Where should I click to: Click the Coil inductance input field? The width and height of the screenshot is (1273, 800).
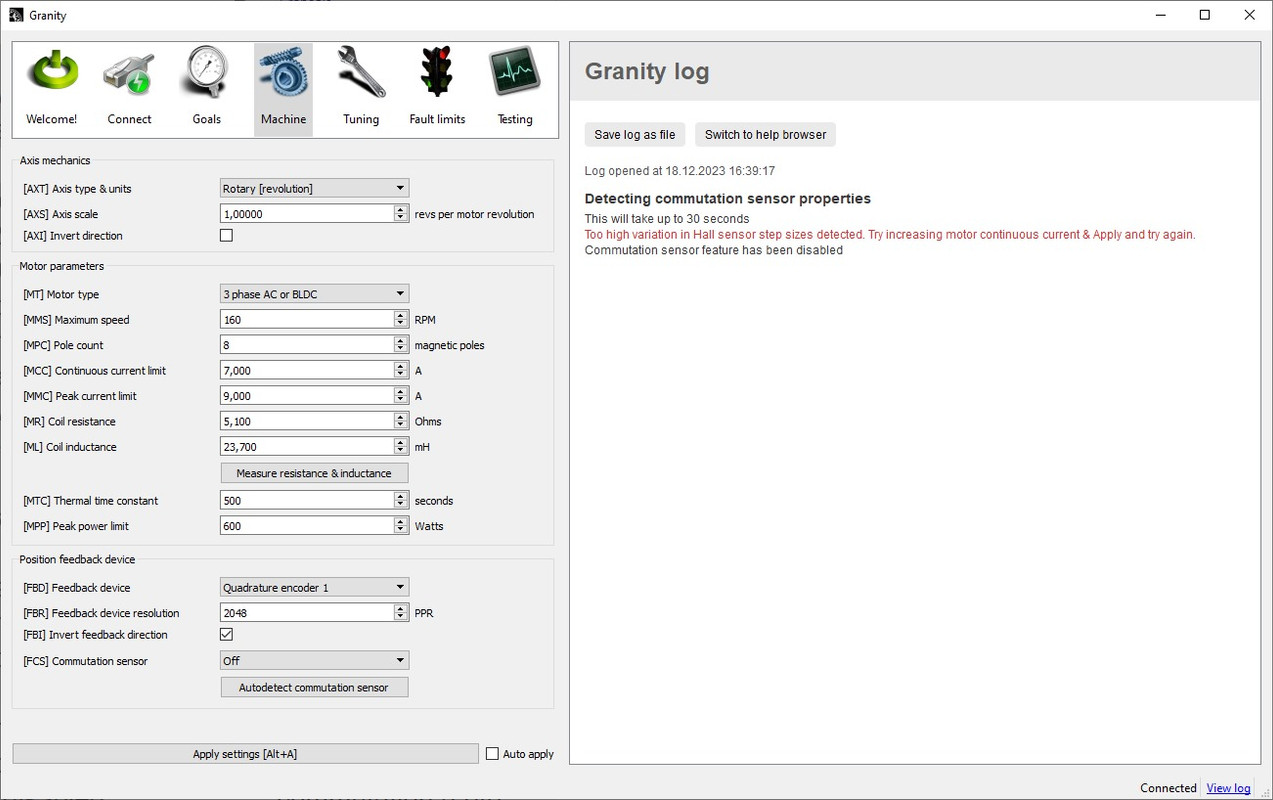pyautogui.click(x=307, y=447)
